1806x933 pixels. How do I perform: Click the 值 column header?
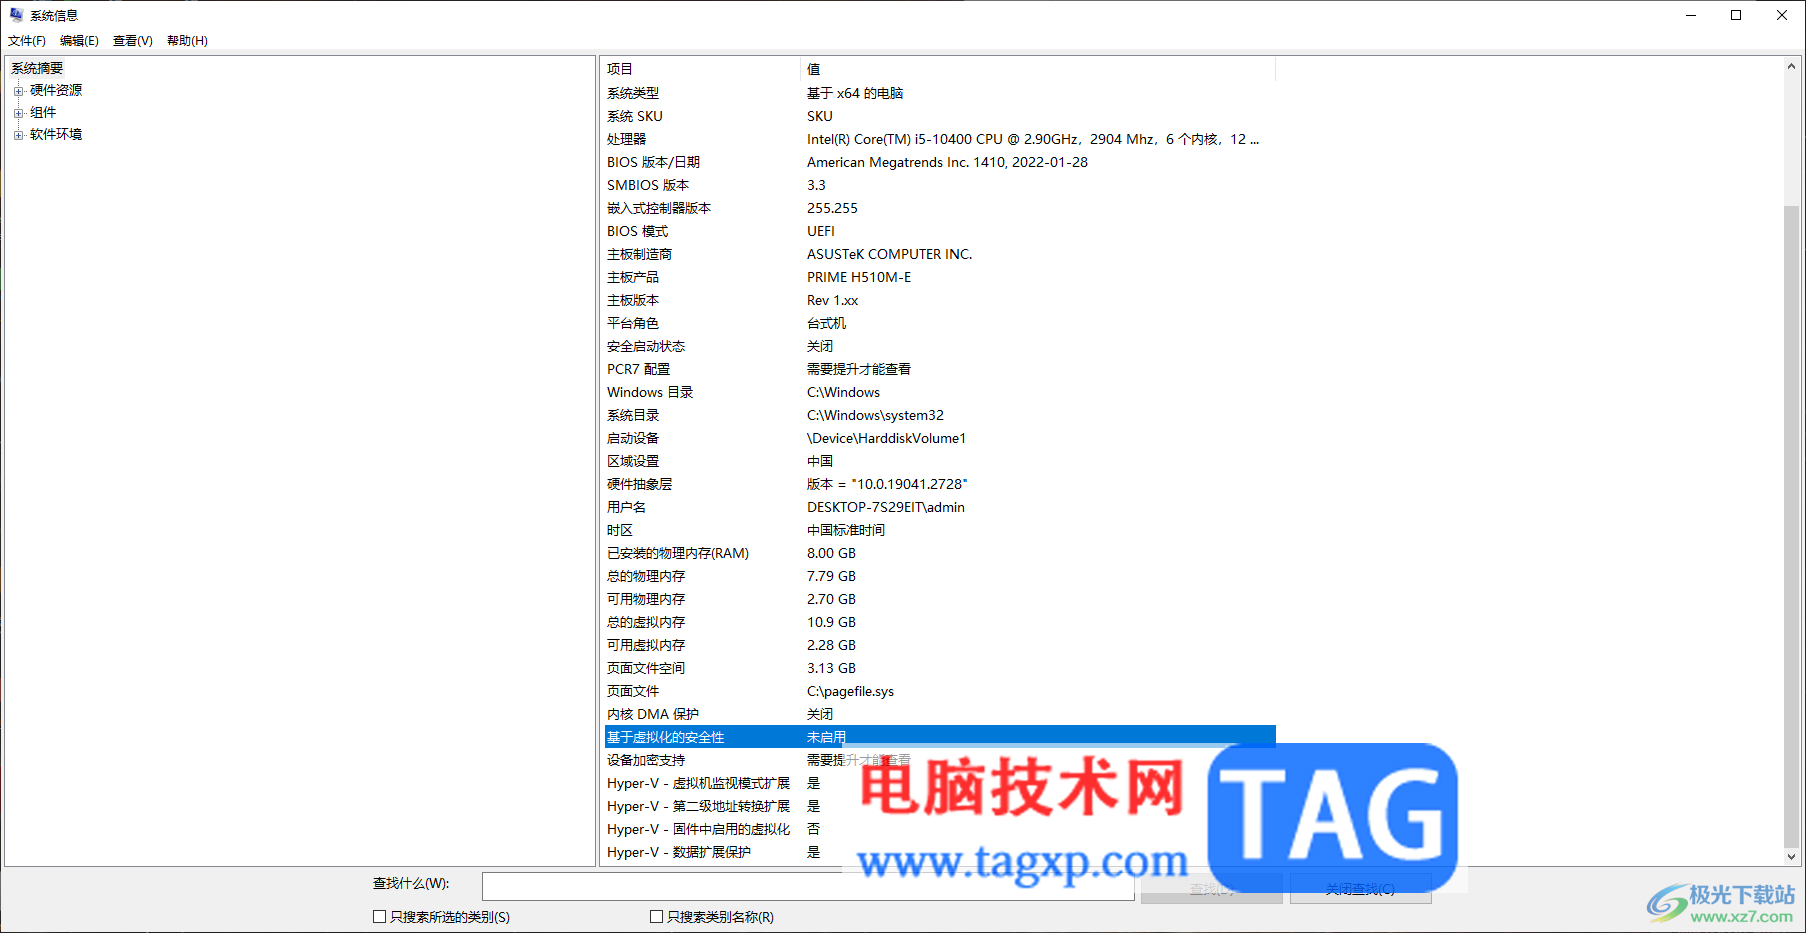coord(1038,69)
